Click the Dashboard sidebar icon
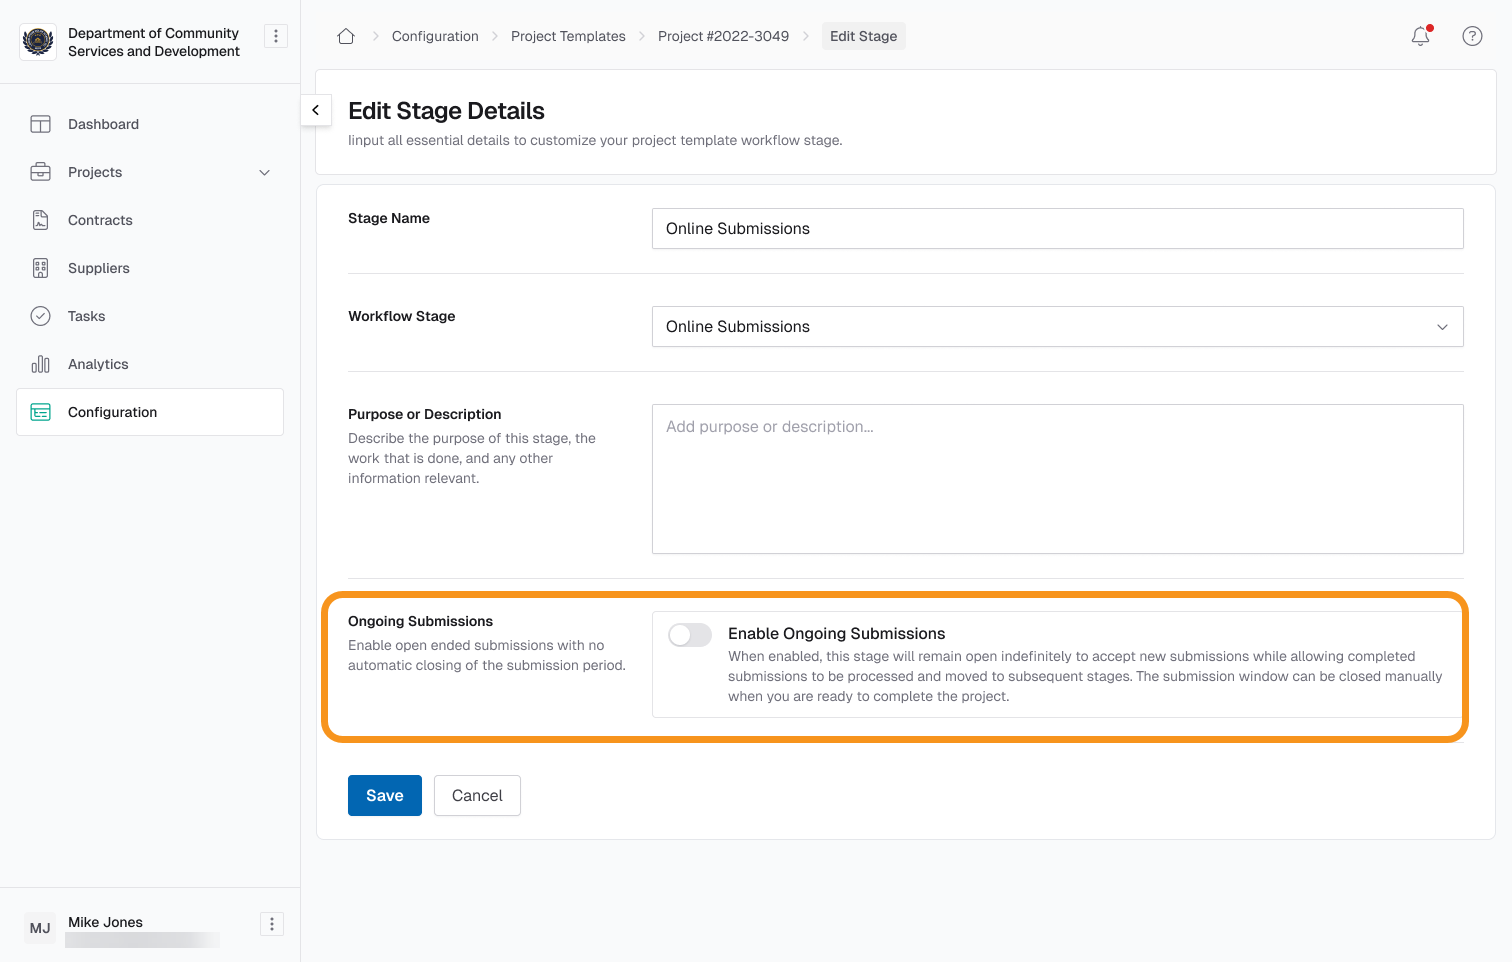Image resolution: width=1512 pixels, height=962 pixels. click(40, 124)
